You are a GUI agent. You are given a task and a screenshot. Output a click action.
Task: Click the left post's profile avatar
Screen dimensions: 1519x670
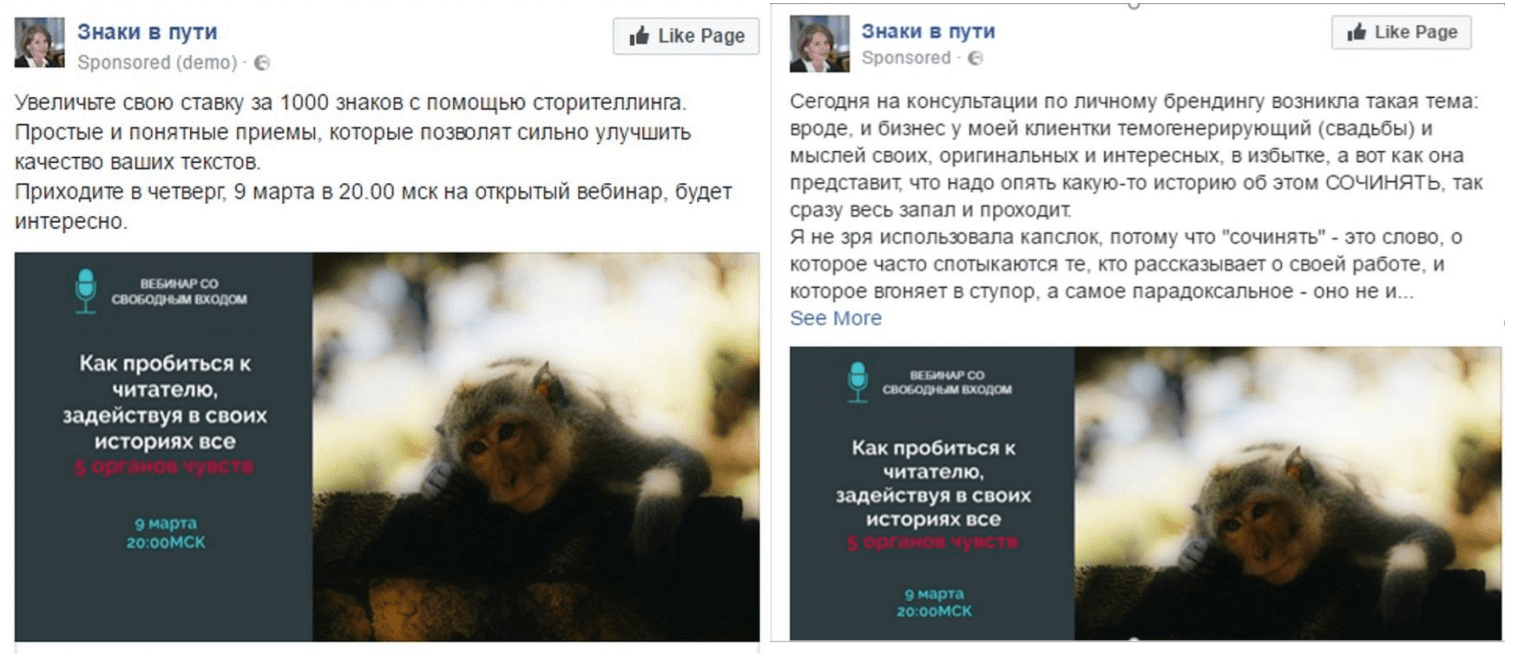tap(40, 43)
